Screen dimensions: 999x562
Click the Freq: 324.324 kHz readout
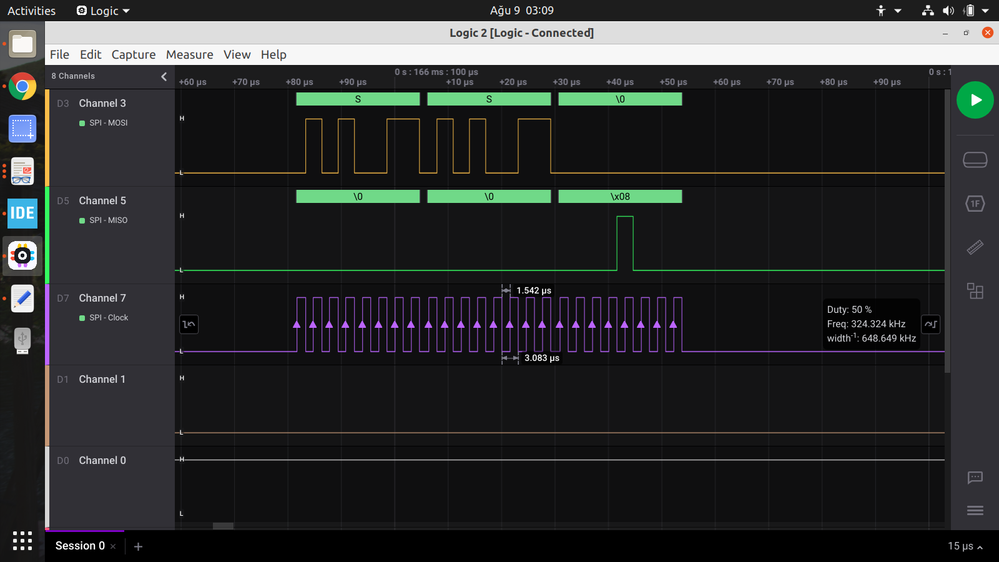866,324
